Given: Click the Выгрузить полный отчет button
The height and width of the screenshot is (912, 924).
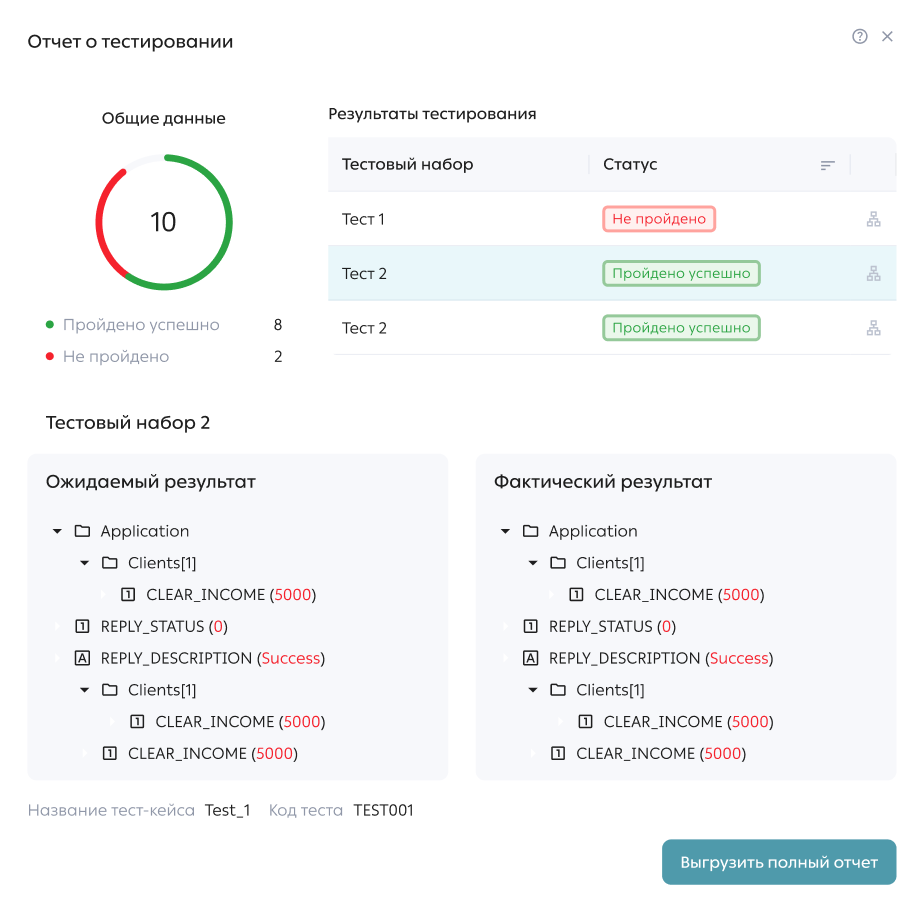Looking at the screenshot, I should (778, 862).
